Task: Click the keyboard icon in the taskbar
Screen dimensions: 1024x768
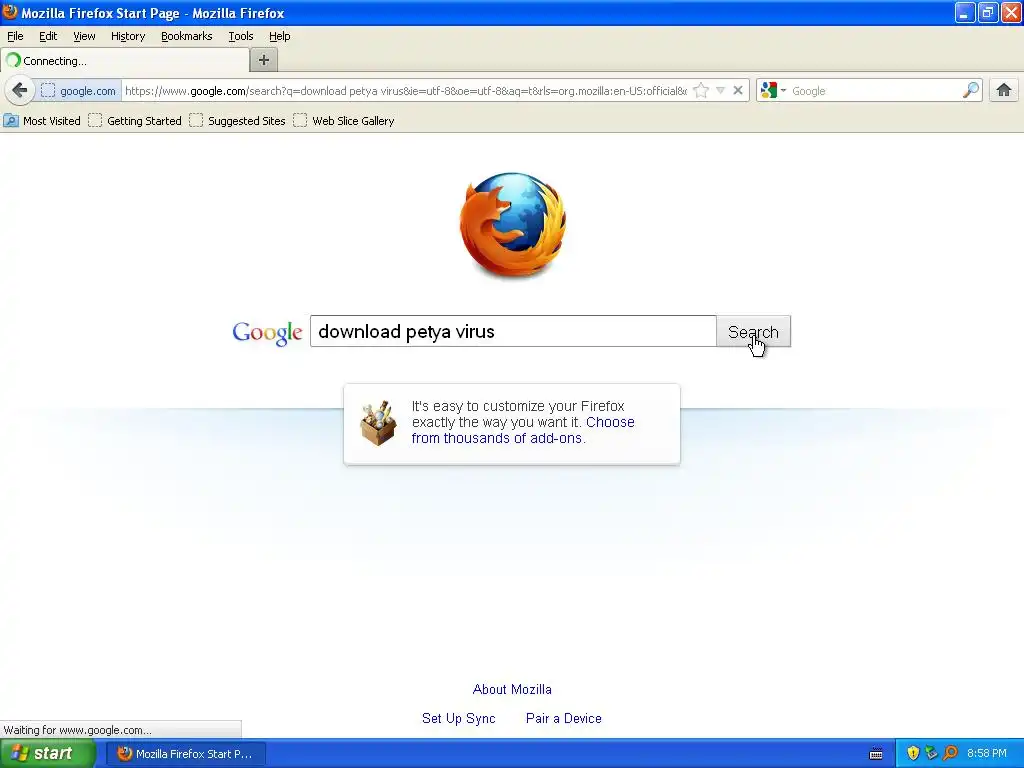Action: tap(876, 754)
